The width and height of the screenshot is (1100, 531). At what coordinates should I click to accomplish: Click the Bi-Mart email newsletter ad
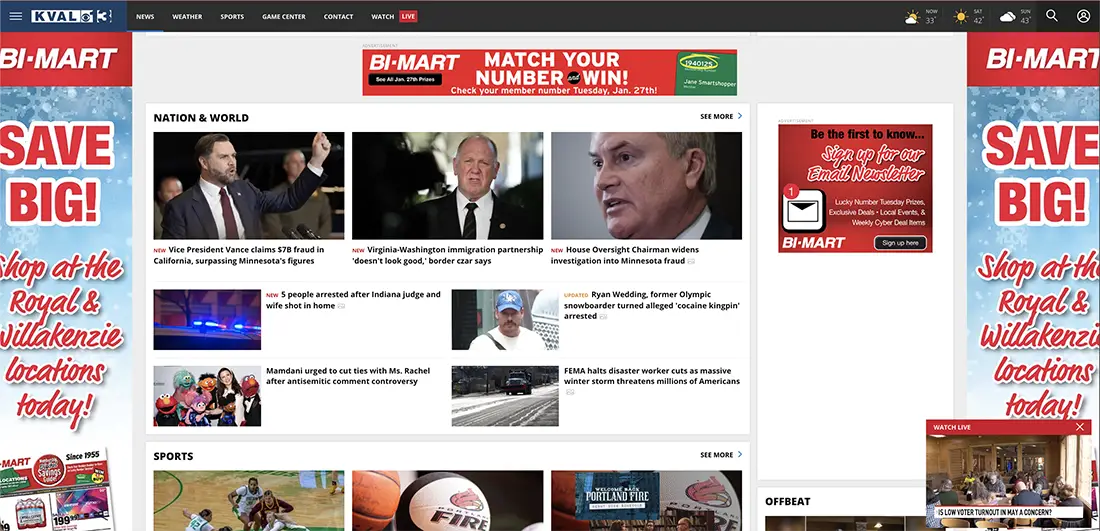click(x=855, y=188)
